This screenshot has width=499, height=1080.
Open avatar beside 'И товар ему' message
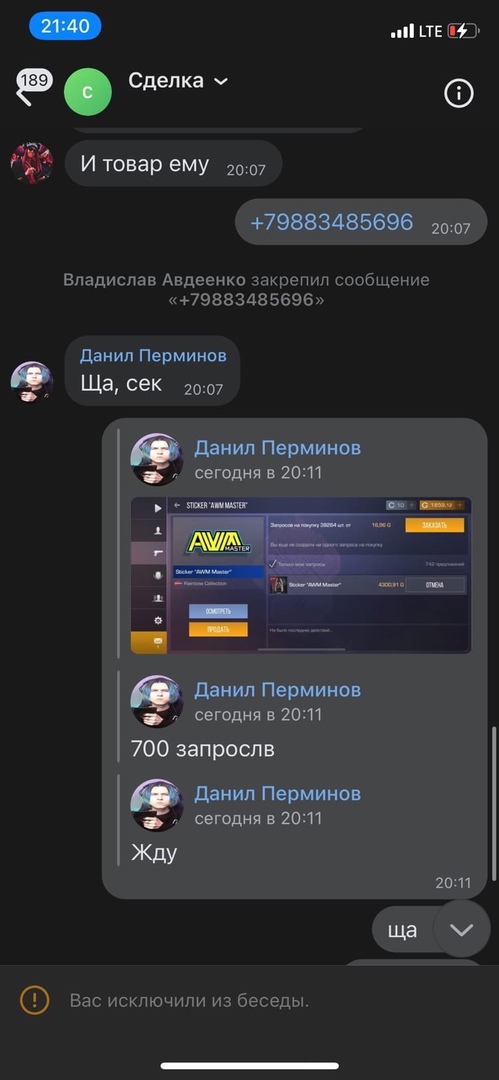tap(32, 163)
